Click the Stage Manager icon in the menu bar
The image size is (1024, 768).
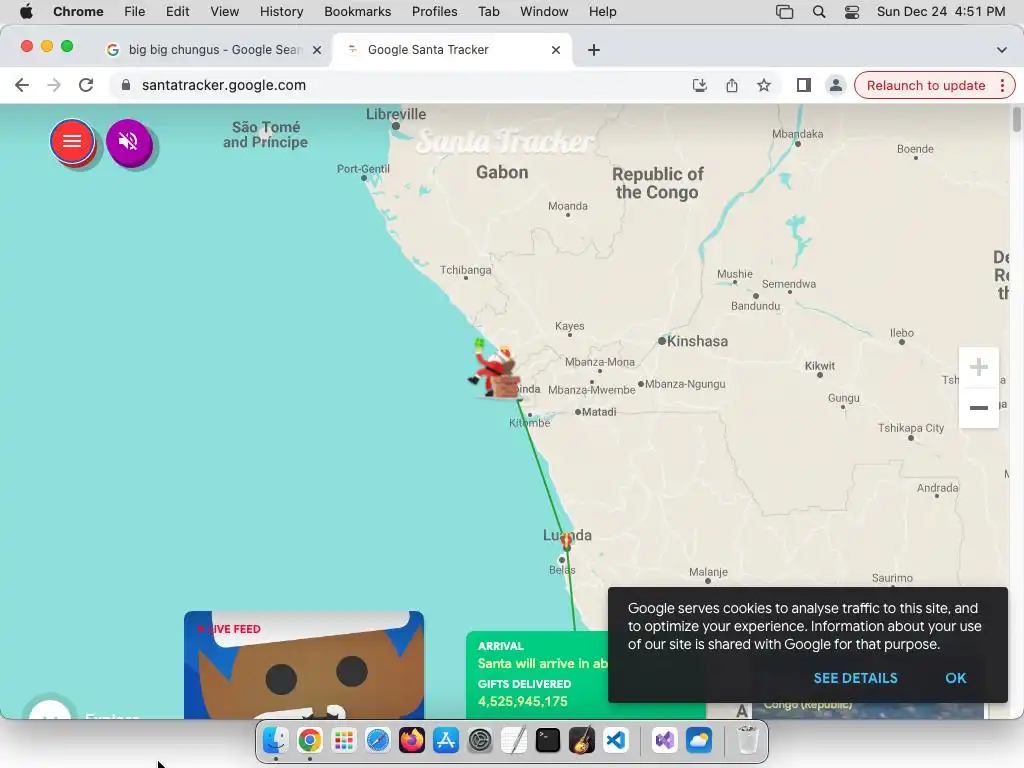coord(784,12)
